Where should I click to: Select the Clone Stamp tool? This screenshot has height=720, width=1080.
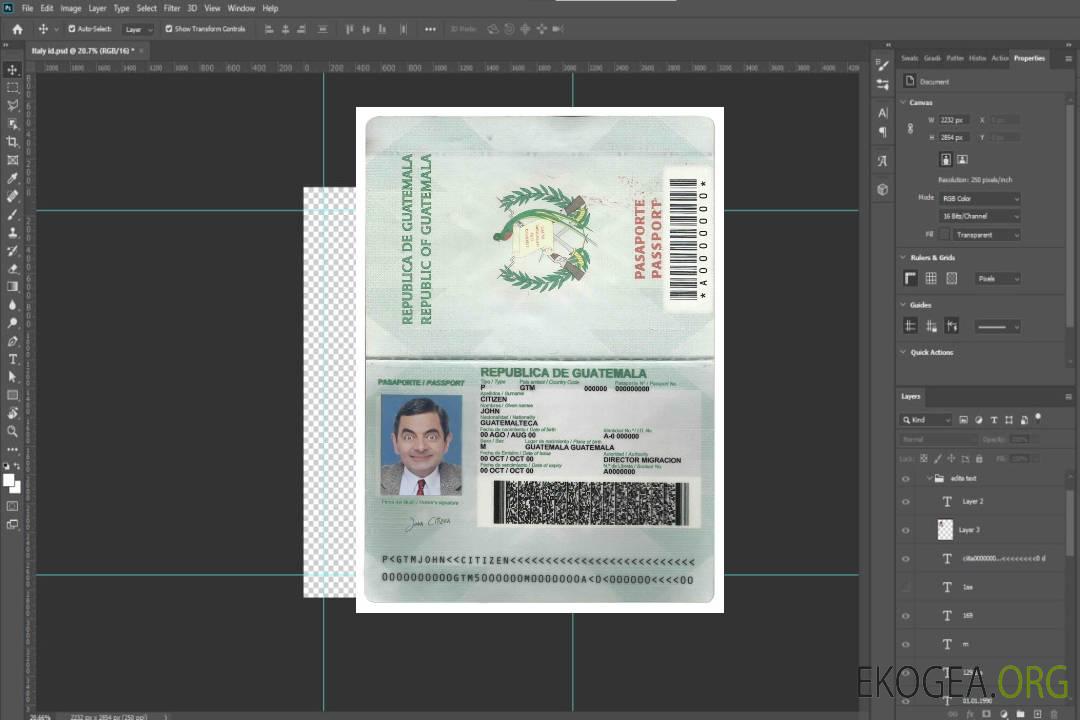12,233
